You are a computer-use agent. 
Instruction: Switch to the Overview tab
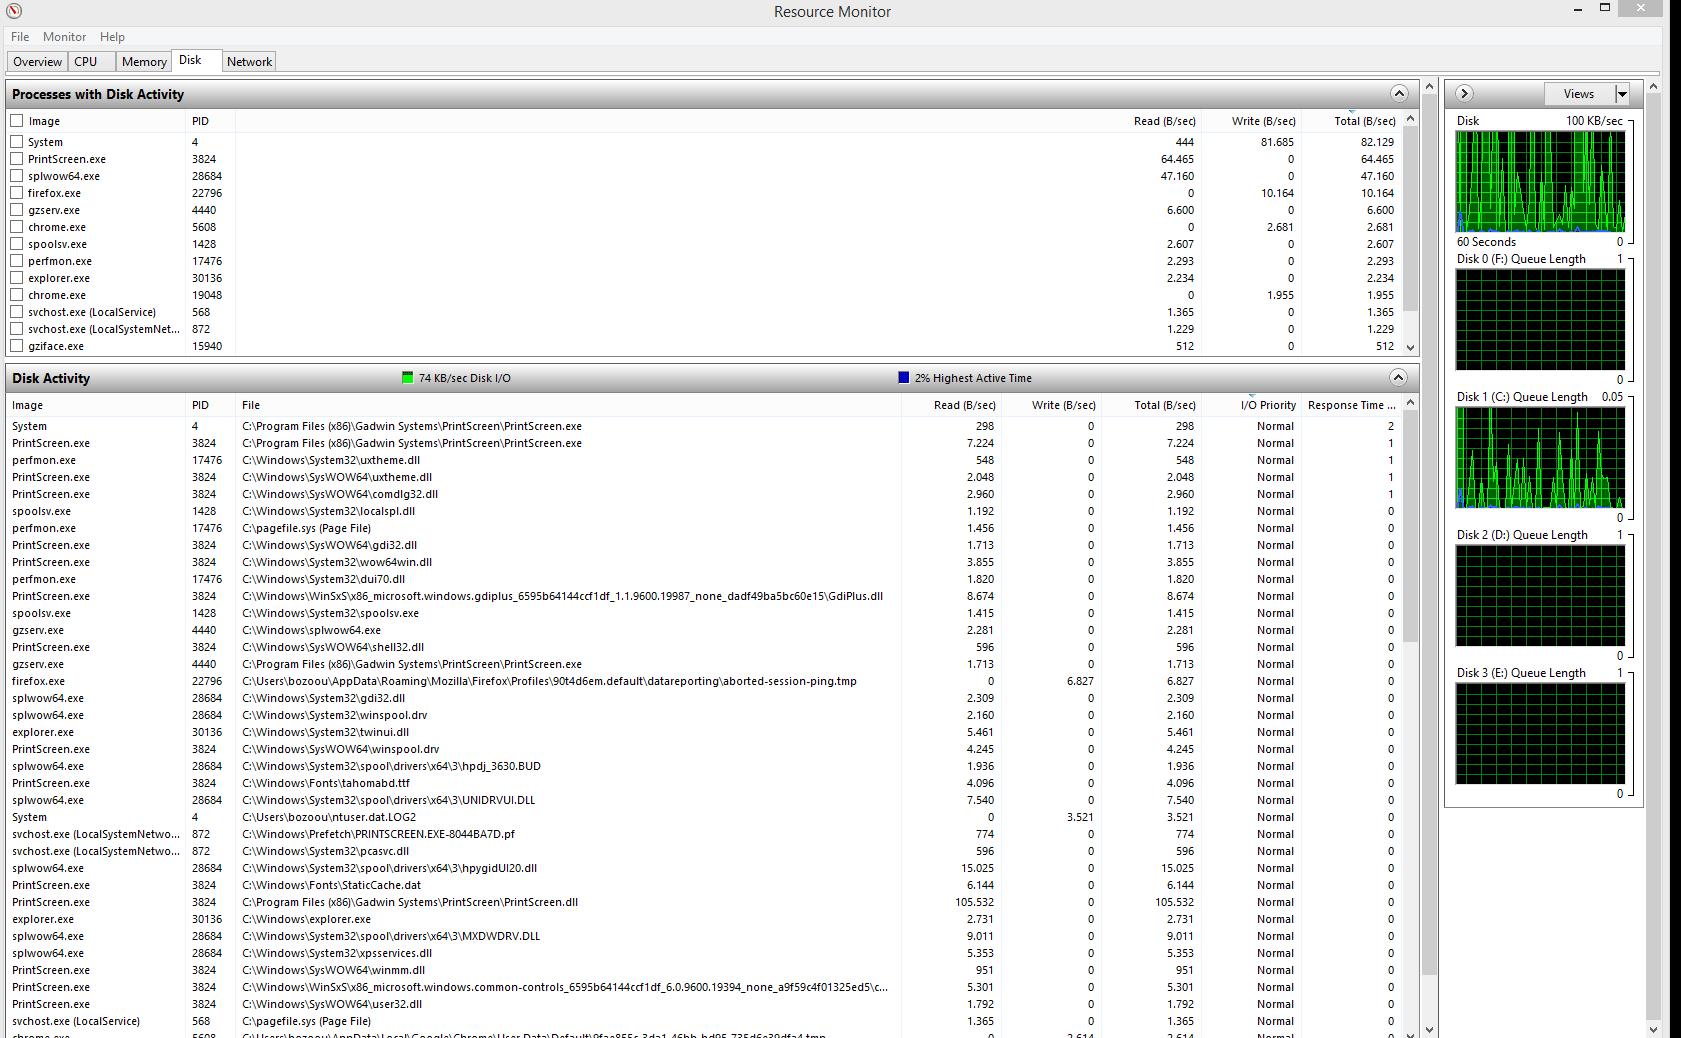coord(37,62)
